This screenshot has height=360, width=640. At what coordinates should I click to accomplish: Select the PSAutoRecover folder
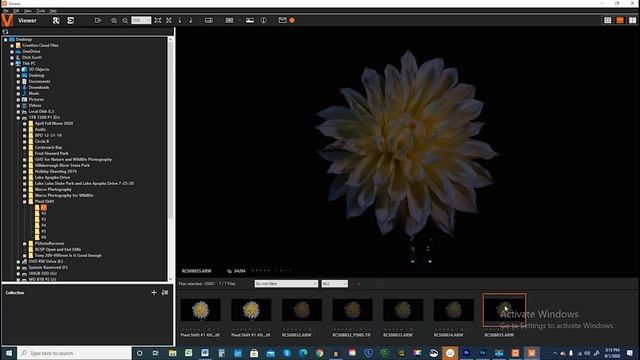coord(49,244)
